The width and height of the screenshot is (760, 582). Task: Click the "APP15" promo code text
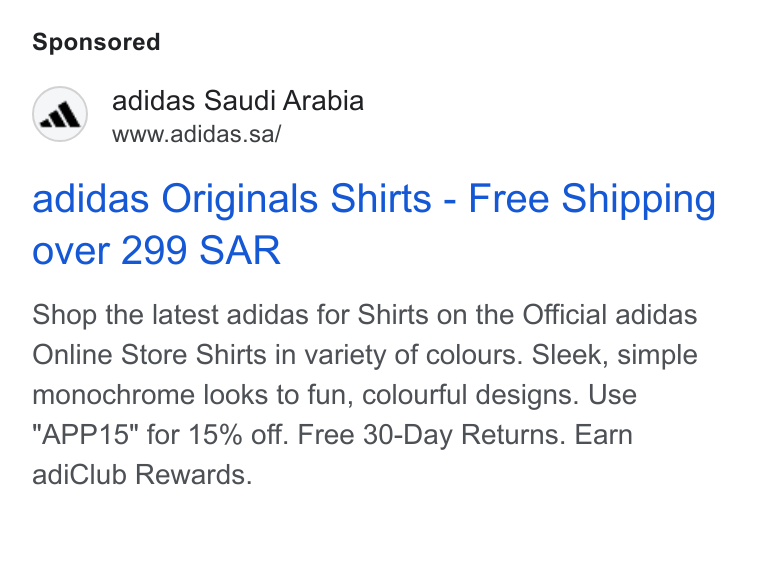click(x=88, y=434)
